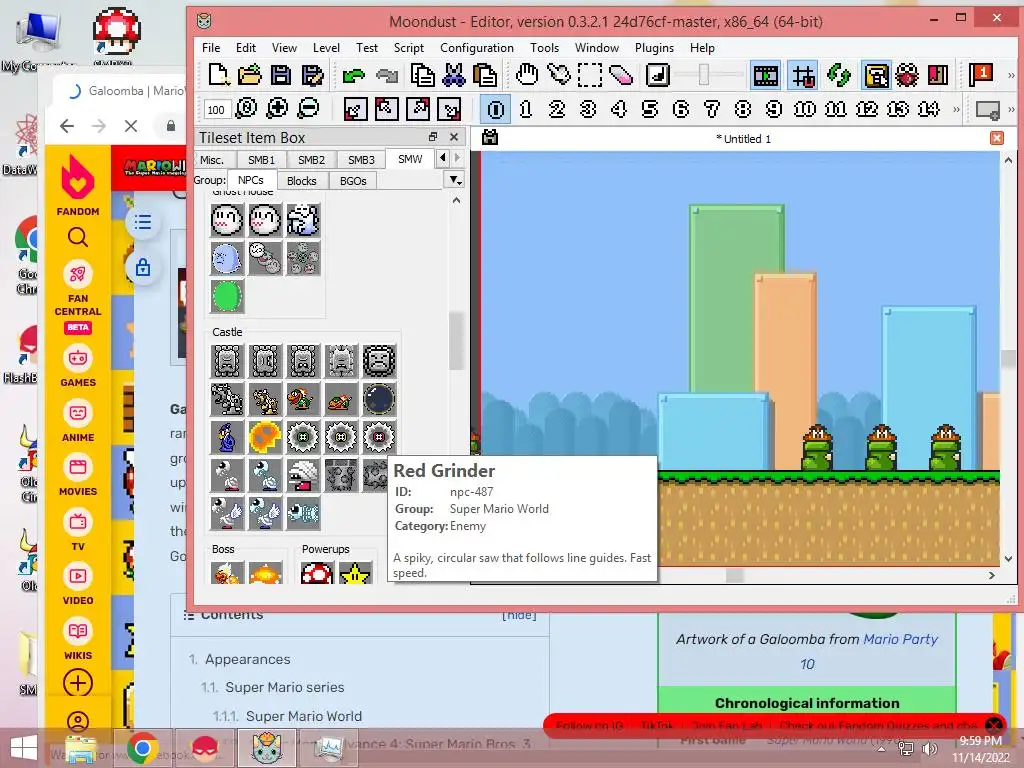Image resolution: width=1024 pixels, height=768 pixels.
Task: Switch to the SMB3 tileset tab
Action: pyautogui.click(x=360, y=160)
